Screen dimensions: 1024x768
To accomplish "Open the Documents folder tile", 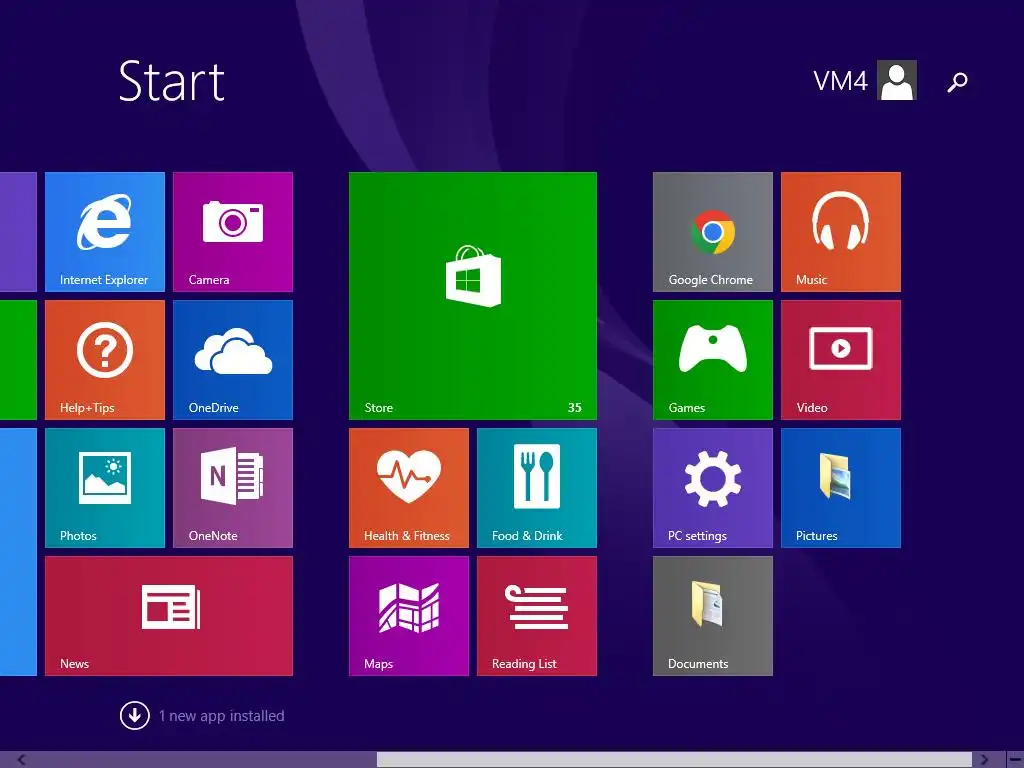I will pyautogui.click(x=712, y=616).
